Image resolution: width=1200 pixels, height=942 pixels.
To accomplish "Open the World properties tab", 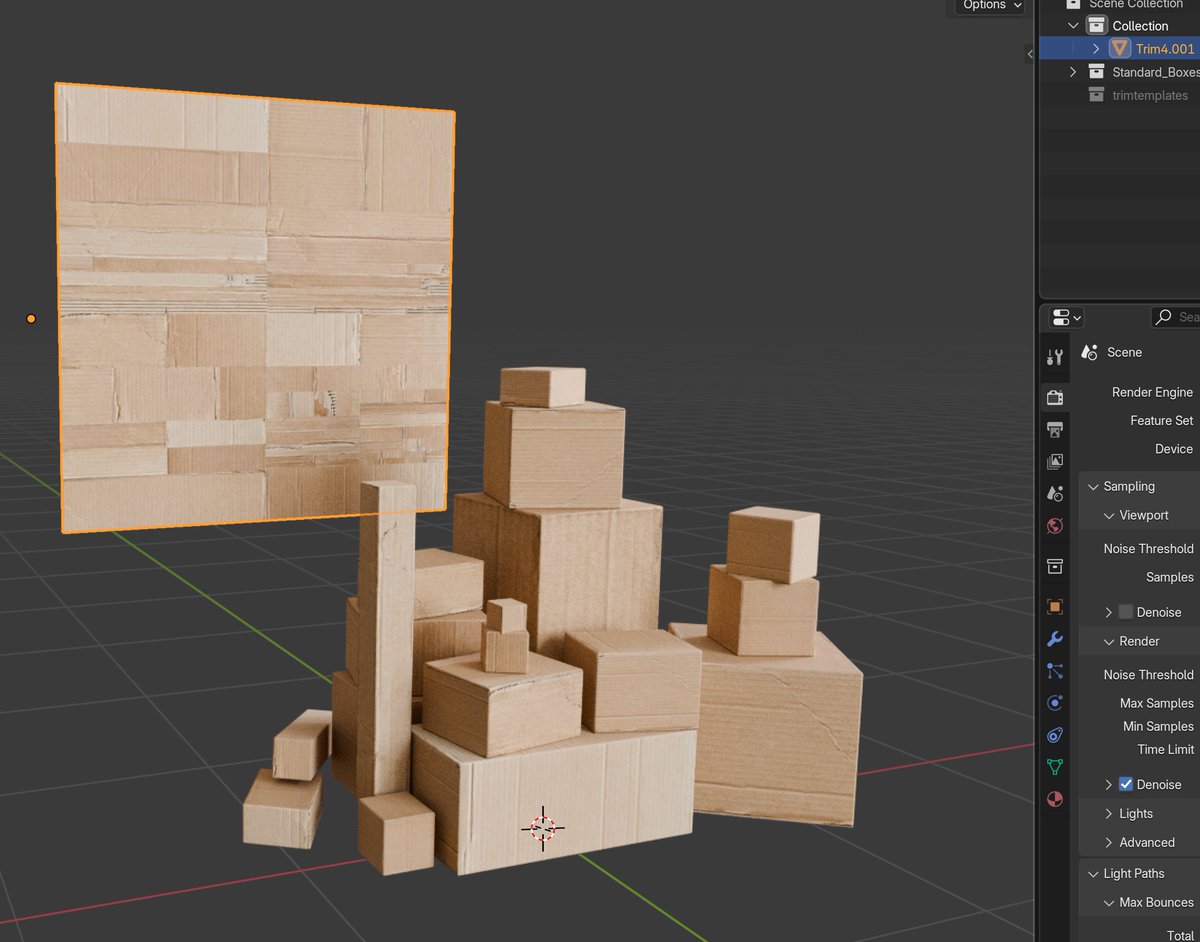I will click(x=1054, y=525).
